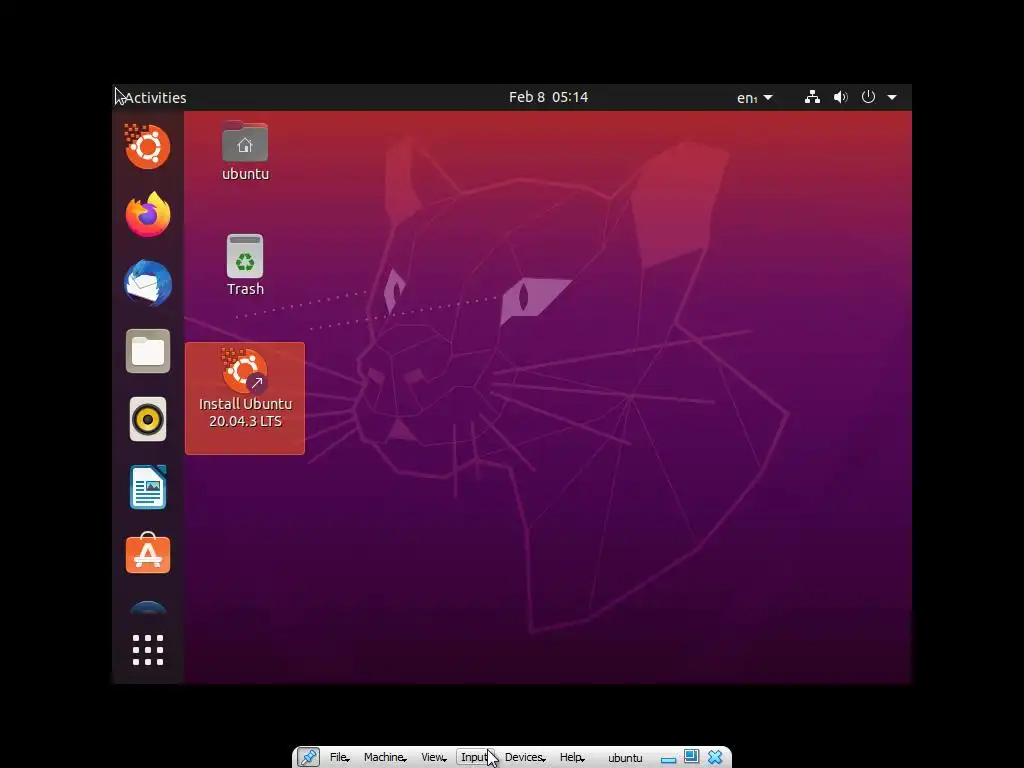This screenshot has height=768, width=1024.
Task: Exit fullscreen mode from mini toolbar
Action: (691, 756)
